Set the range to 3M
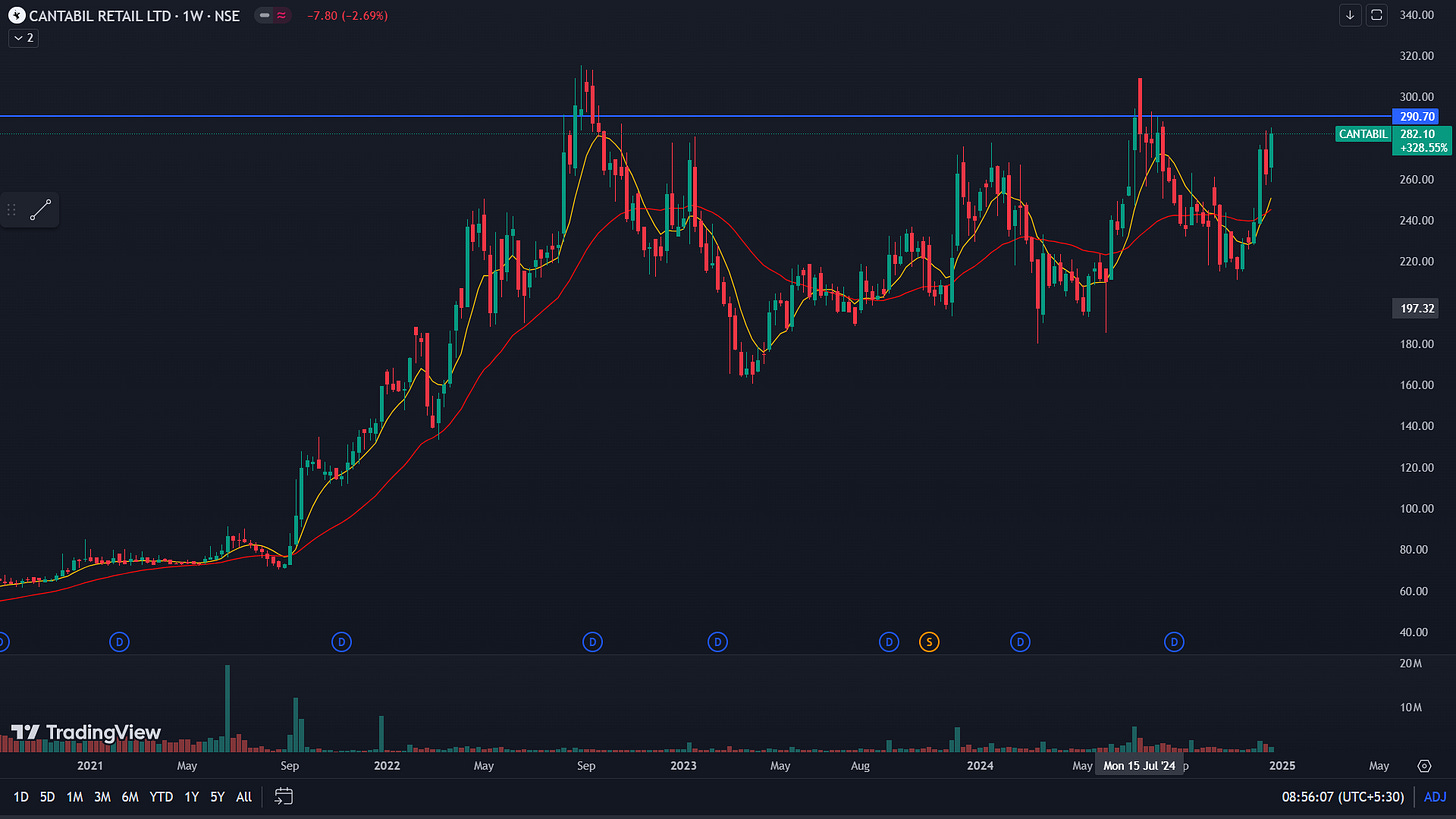 pyautogui.click(x=102, y=797)
